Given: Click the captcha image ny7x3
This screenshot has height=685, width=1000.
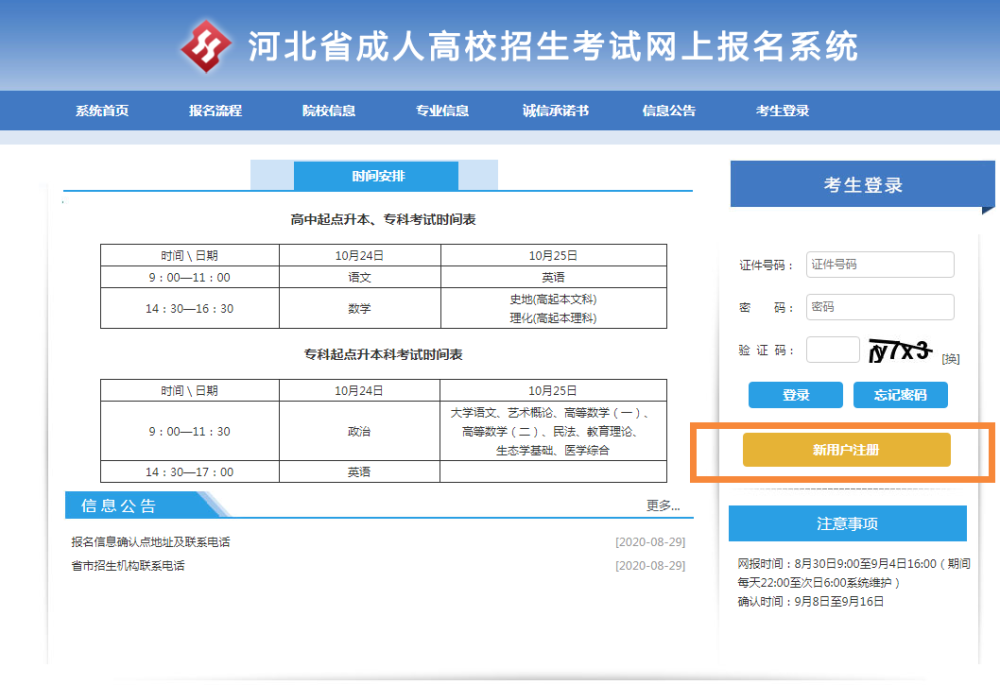Looking at the screenshot, I should 900,351.
